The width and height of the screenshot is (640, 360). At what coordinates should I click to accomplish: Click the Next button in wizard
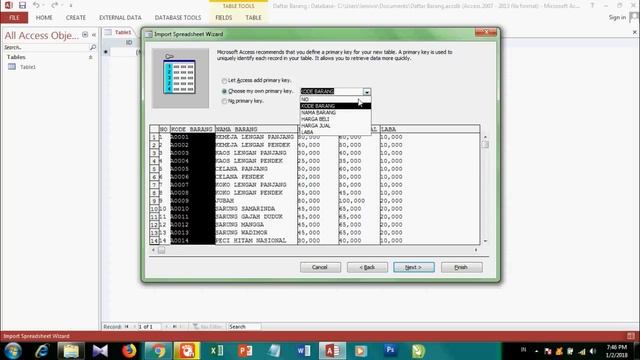pos(414,267)
